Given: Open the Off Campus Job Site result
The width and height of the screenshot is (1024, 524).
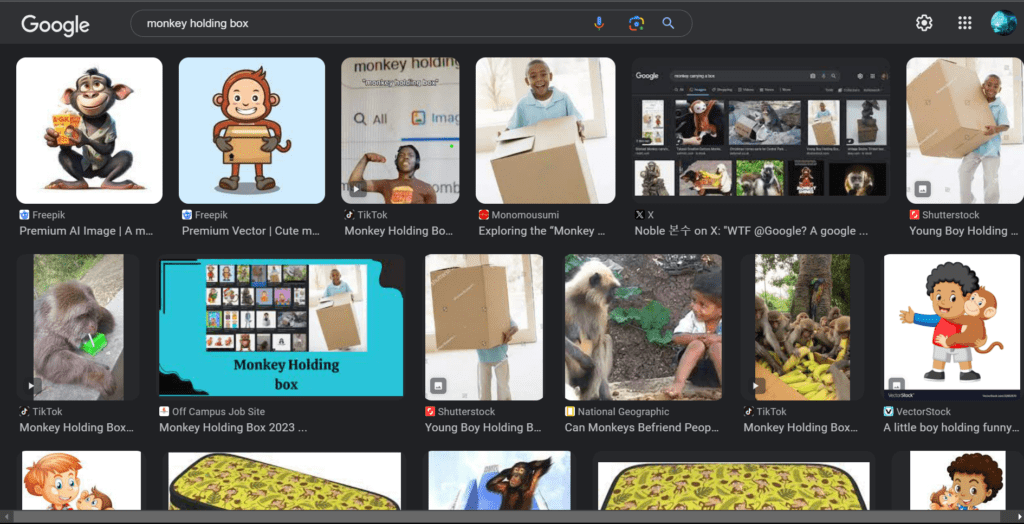Looking at the screenshot, I should pyautogui.click(x=233, y=428).
